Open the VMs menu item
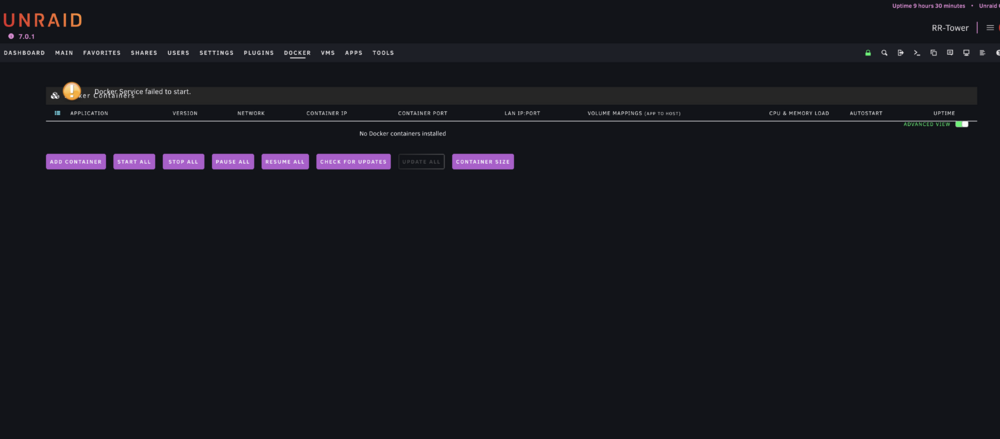Screen dimensions: 1000x439 click(x=328, y=53)
